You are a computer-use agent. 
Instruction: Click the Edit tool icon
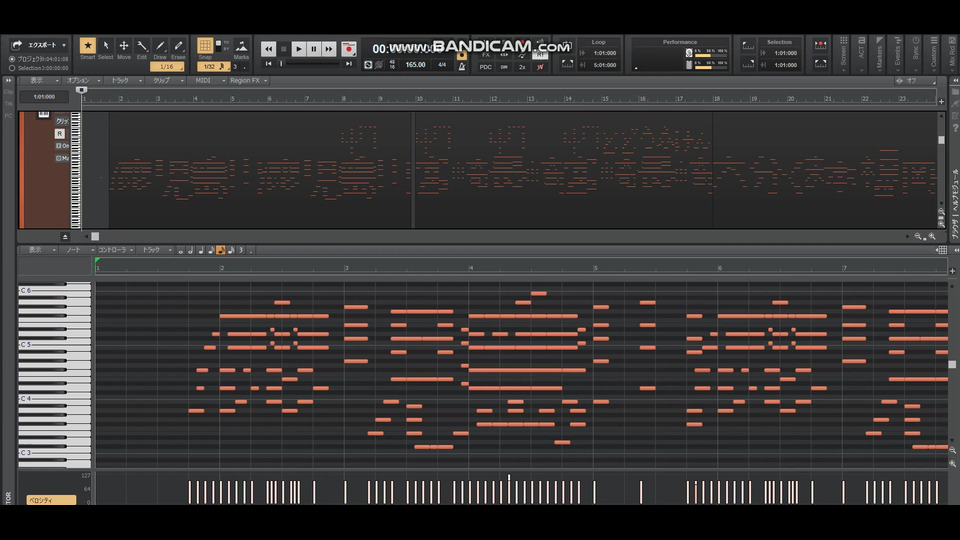click(x=142, y=47)
